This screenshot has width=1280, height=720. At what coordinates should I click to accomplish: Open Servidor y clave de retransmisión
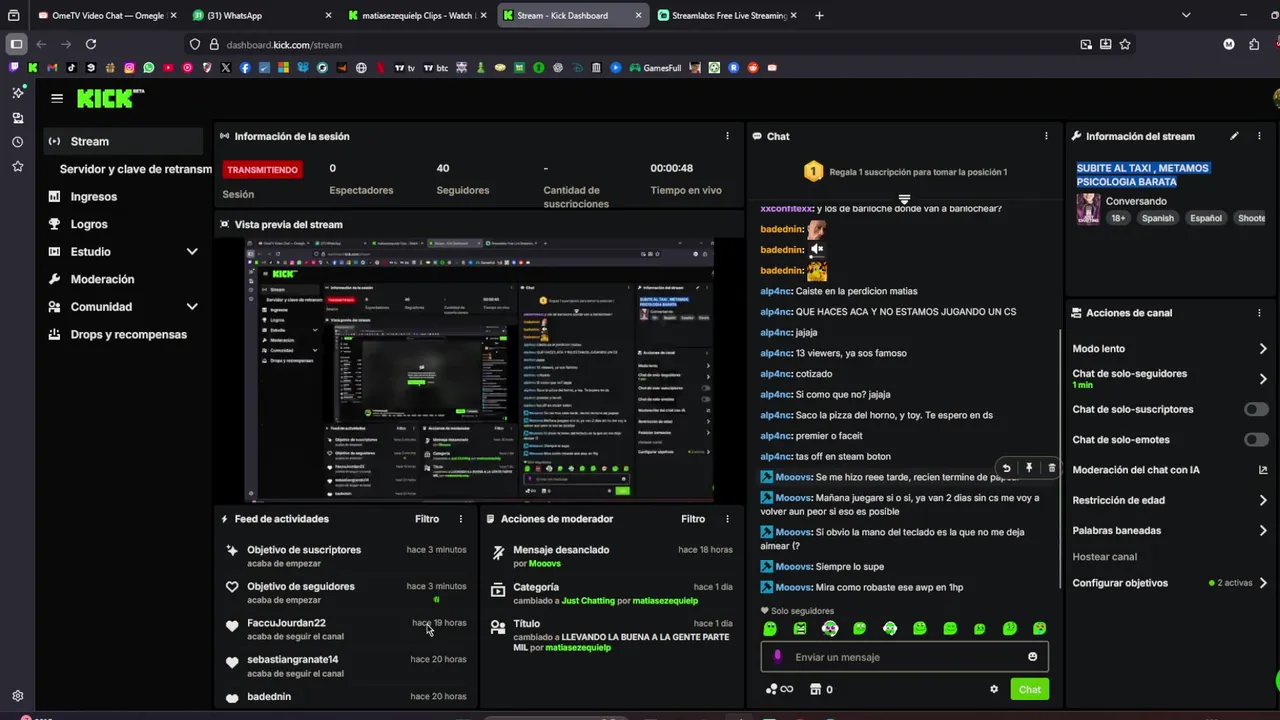135,169
